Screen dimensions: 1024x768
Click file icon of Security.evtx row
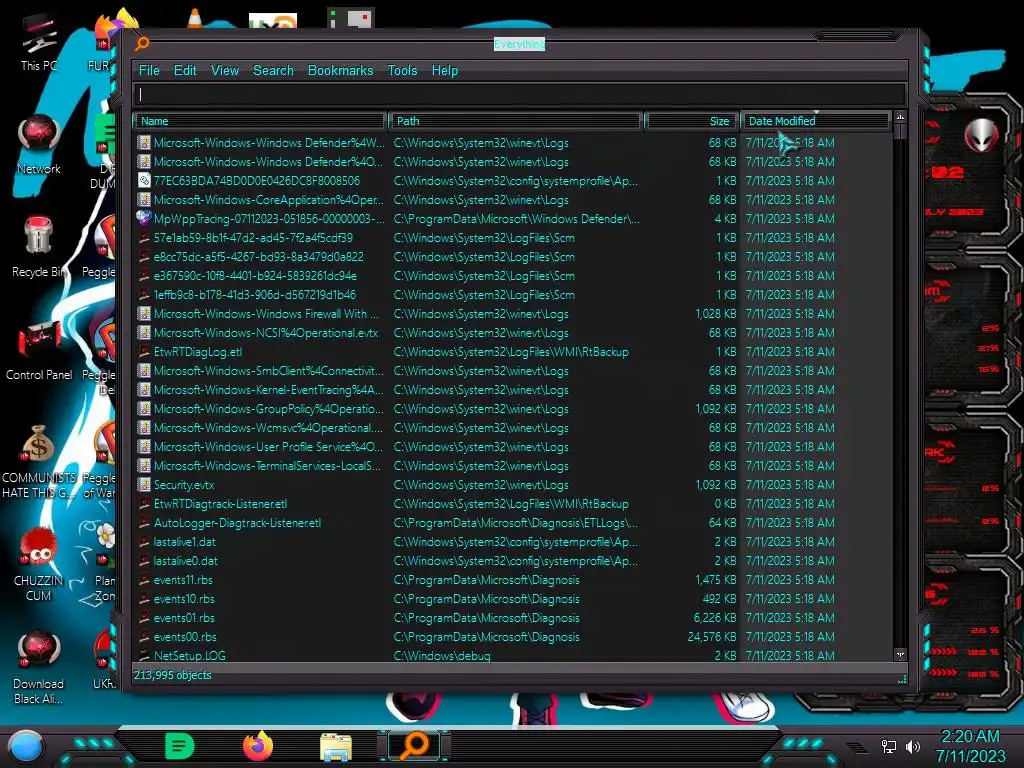144,485
